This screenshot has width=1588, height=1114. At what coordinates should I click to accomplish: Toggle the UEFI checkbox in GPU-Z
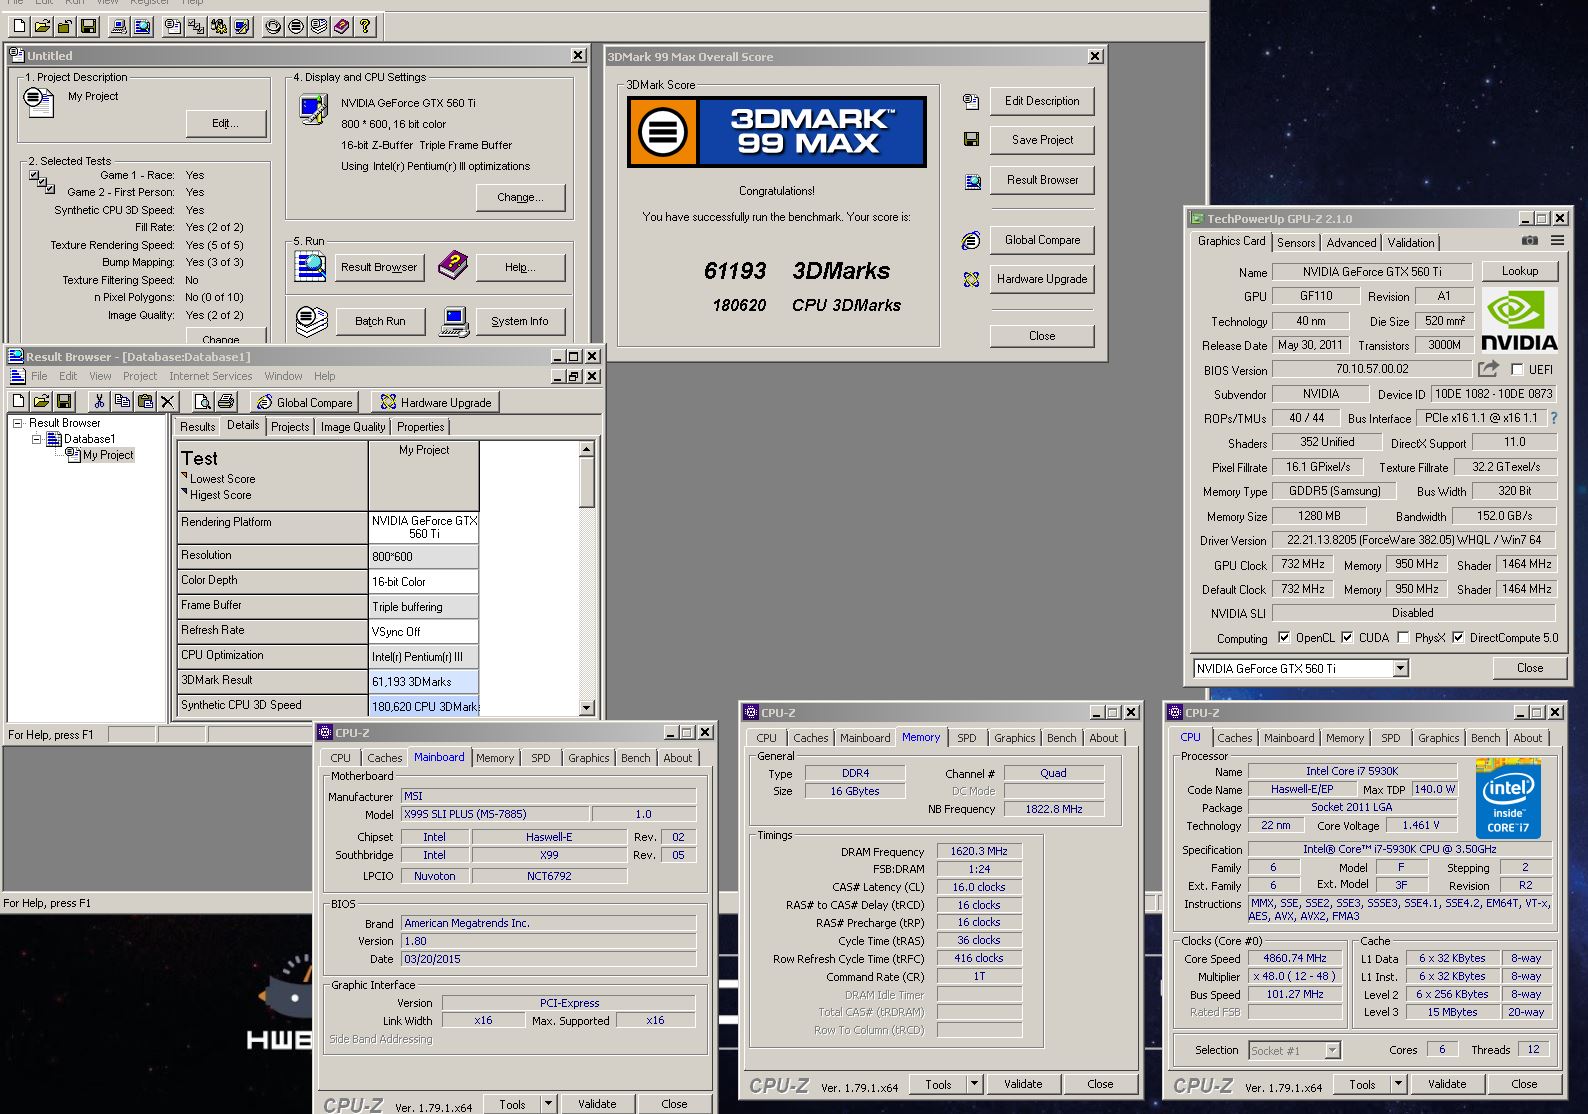pos(1518,369)
